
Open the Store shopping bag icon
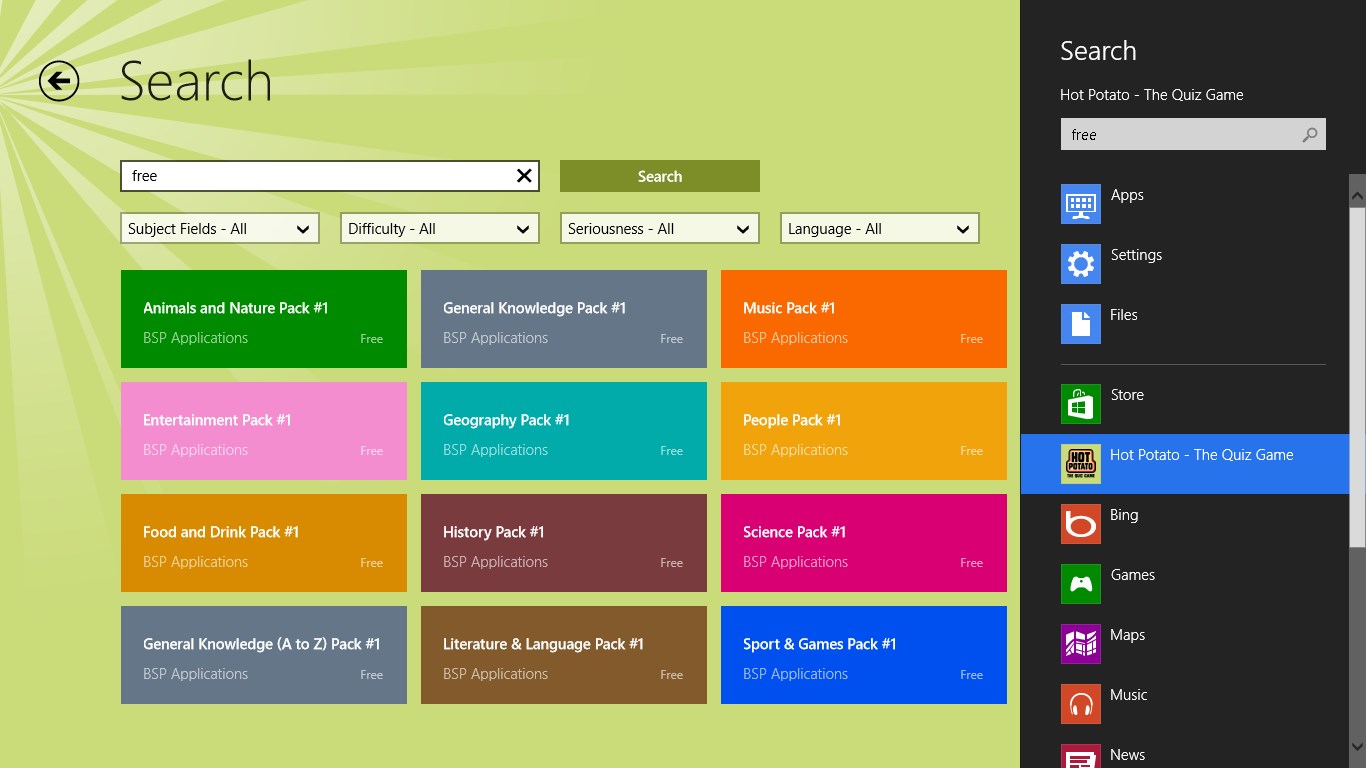tap(1081, 404)
